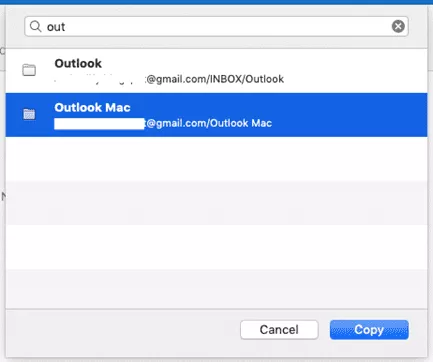Screen dimensions: 433x362
Task: Cancel the folder selection dialog
Action: tap(279, 330)
